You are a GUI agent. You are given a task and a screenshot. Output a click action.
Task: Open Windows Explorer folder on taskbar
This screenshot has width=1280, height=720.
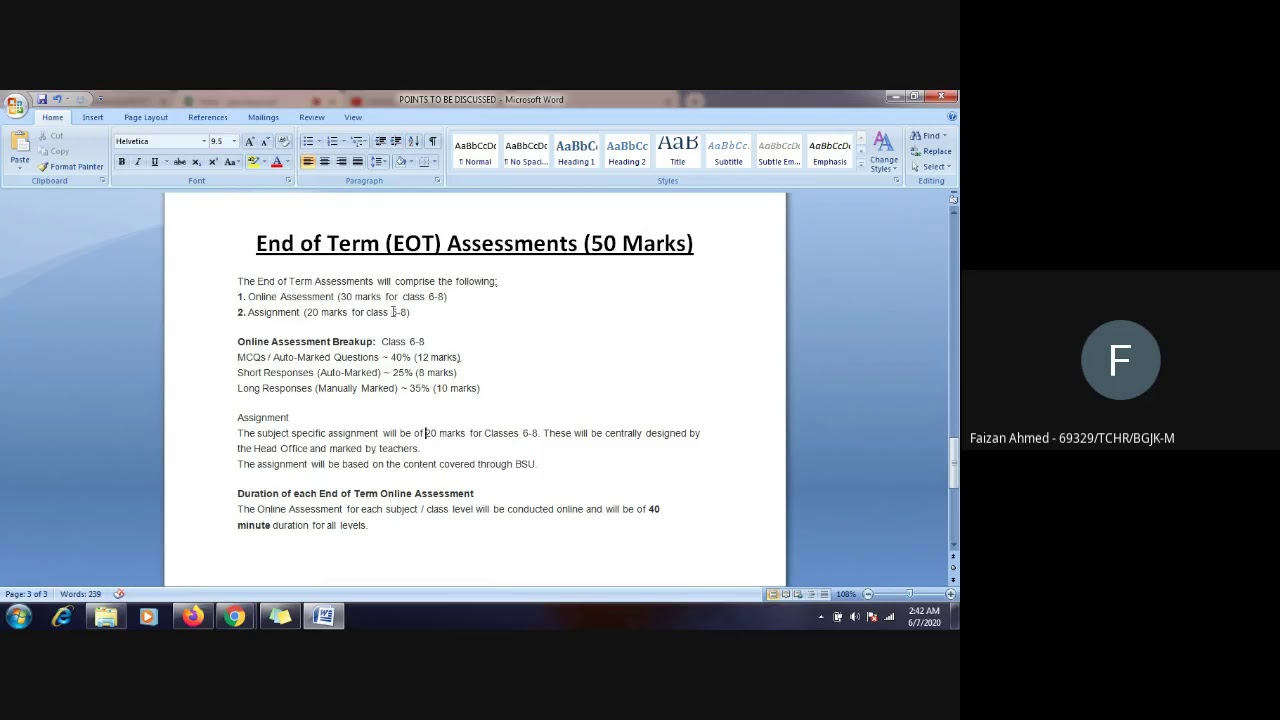(x=106, y=617)
